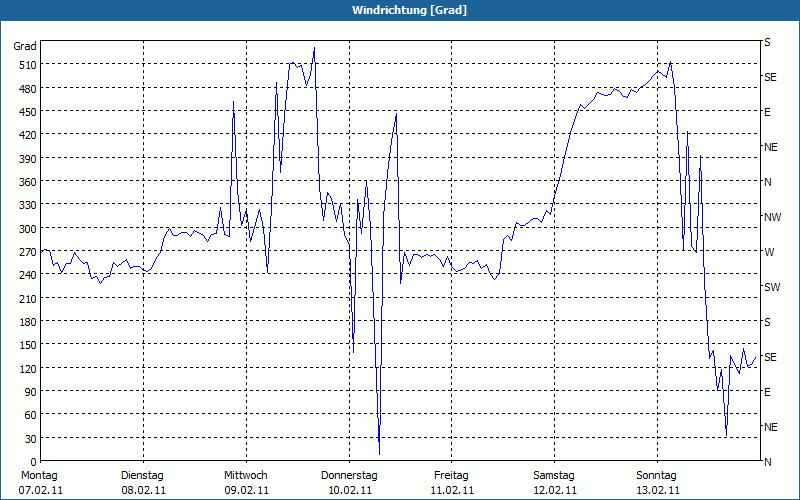Click y-axis value 360
800x500 pixels.
click(28, 182)
